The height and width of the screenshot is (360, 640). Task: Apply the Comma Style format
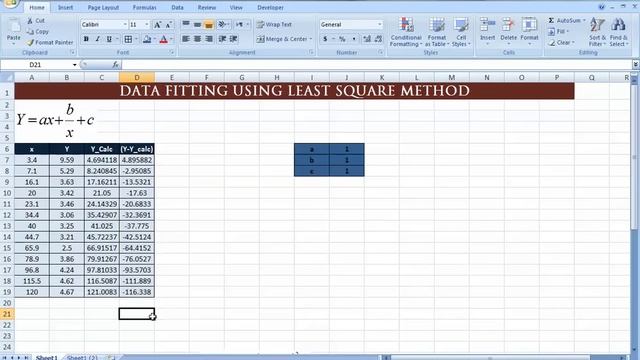(353, 39)
